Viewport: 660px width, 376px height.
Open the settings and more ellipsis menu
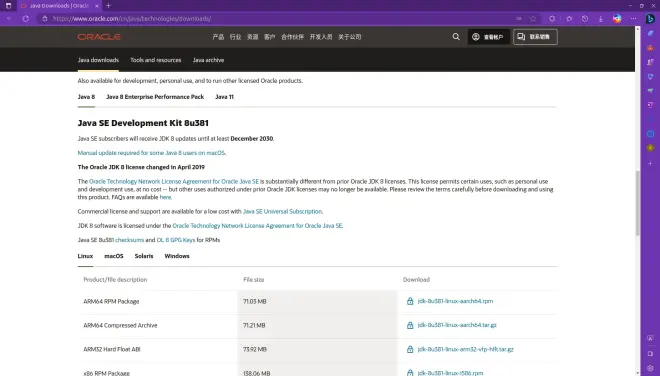(633, 19)
